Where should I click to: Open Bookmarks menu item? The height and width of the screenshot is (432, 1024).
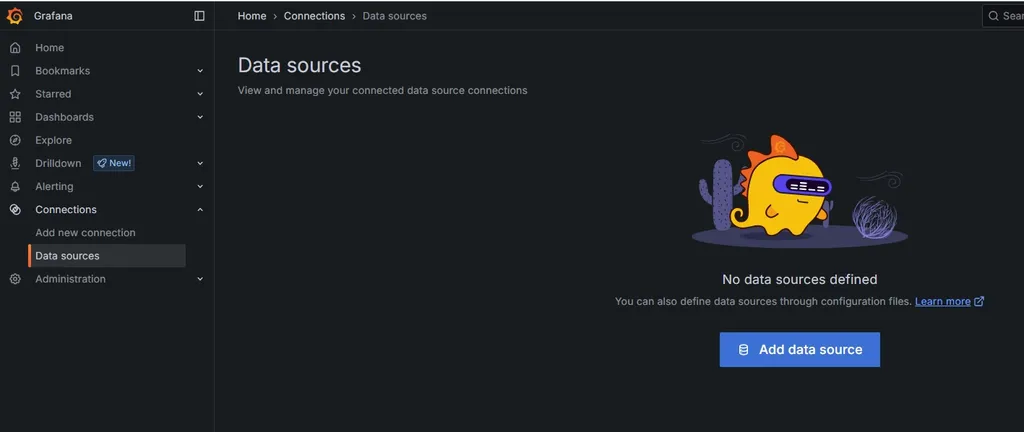[63, 70]
